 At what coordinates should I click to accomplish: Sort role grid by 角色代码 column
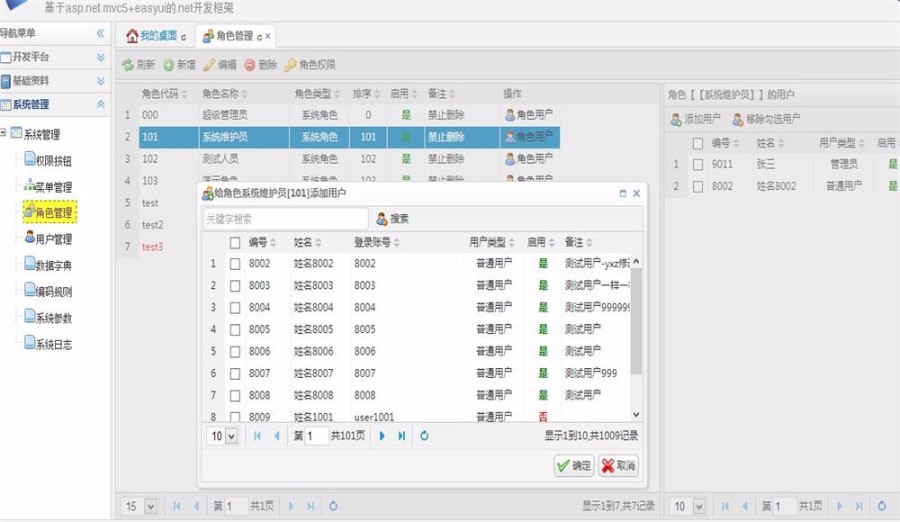click(x=164, y=94)
